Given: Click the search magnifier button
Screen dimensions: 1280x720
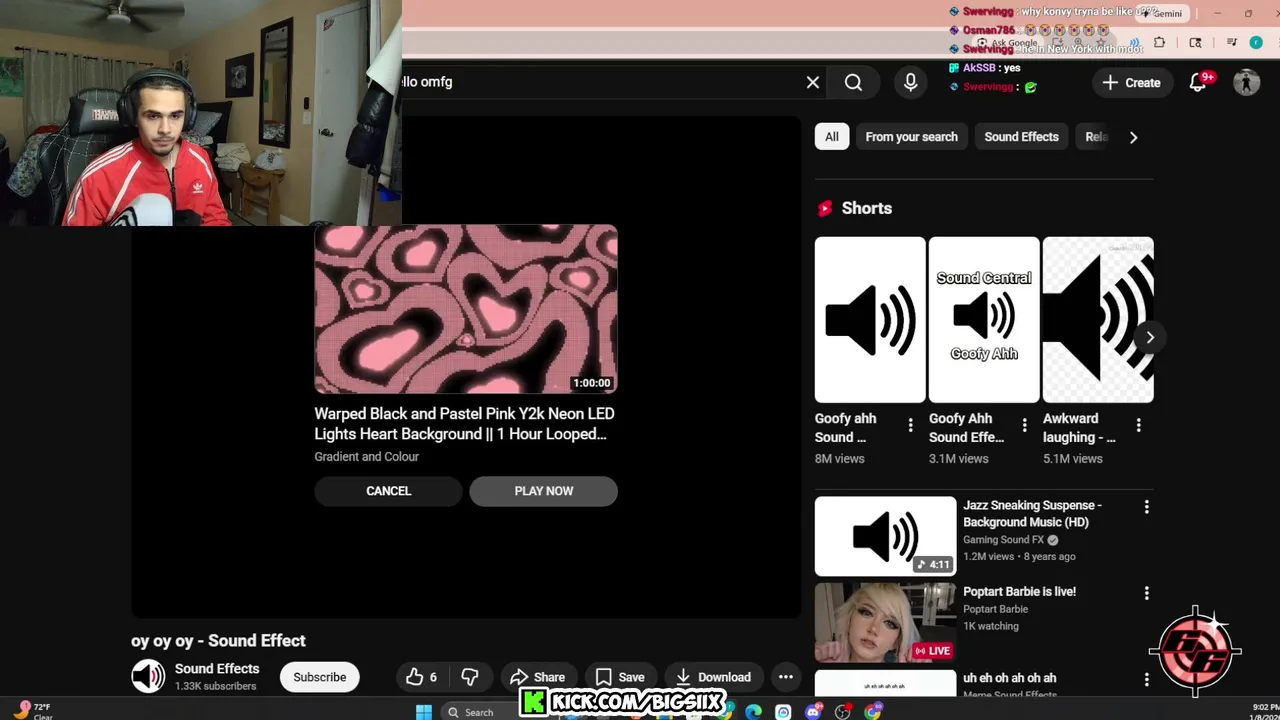Looking at the screenshot, I should (x=853, y=83).
